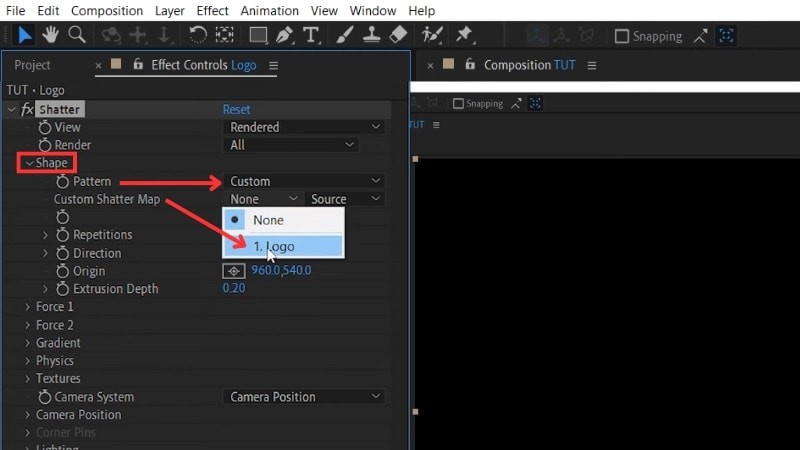Toggle the Extrusion Depth stopwatch
The width and height of the screenshot is (800, 450).
coord(63,289)
